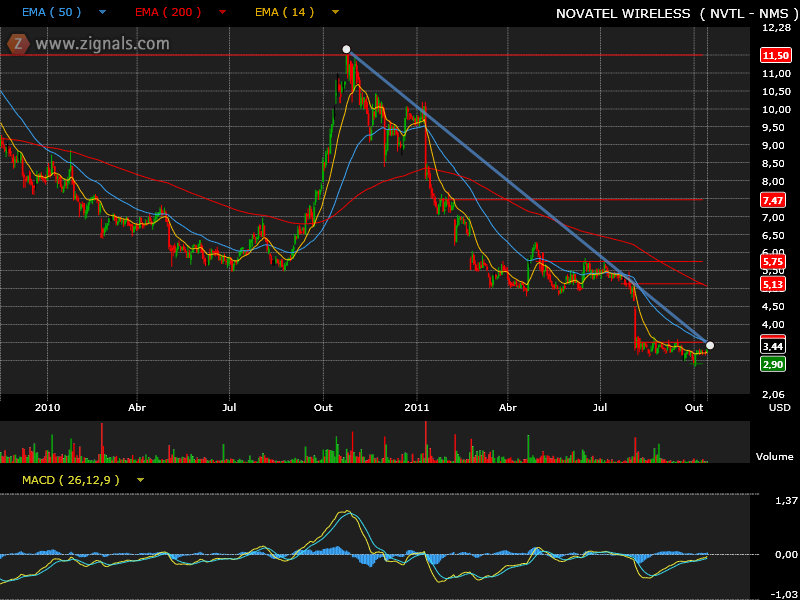The width and height of the screenshot is (800, 600).
Task: Open the EMA (200) dropdown arrow
Action: pos(222,12)
